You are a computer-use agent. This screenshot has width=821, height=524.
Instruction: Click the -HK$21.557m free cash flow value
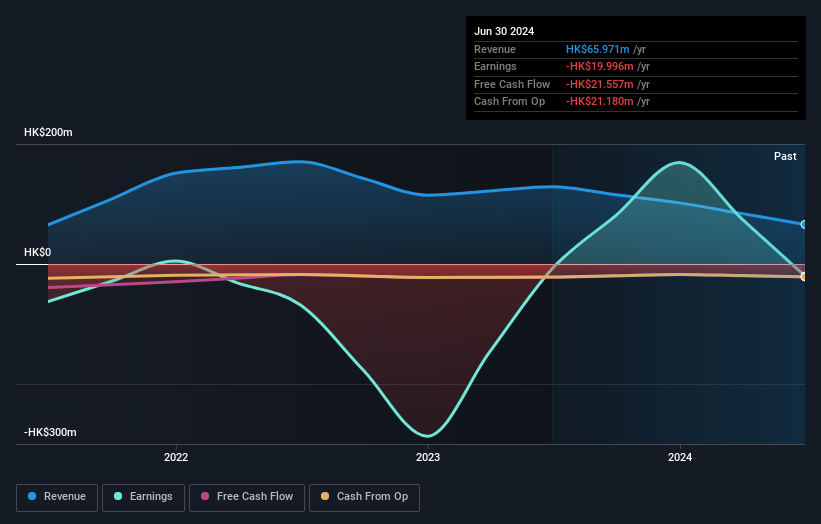click(x=600, y=84)
